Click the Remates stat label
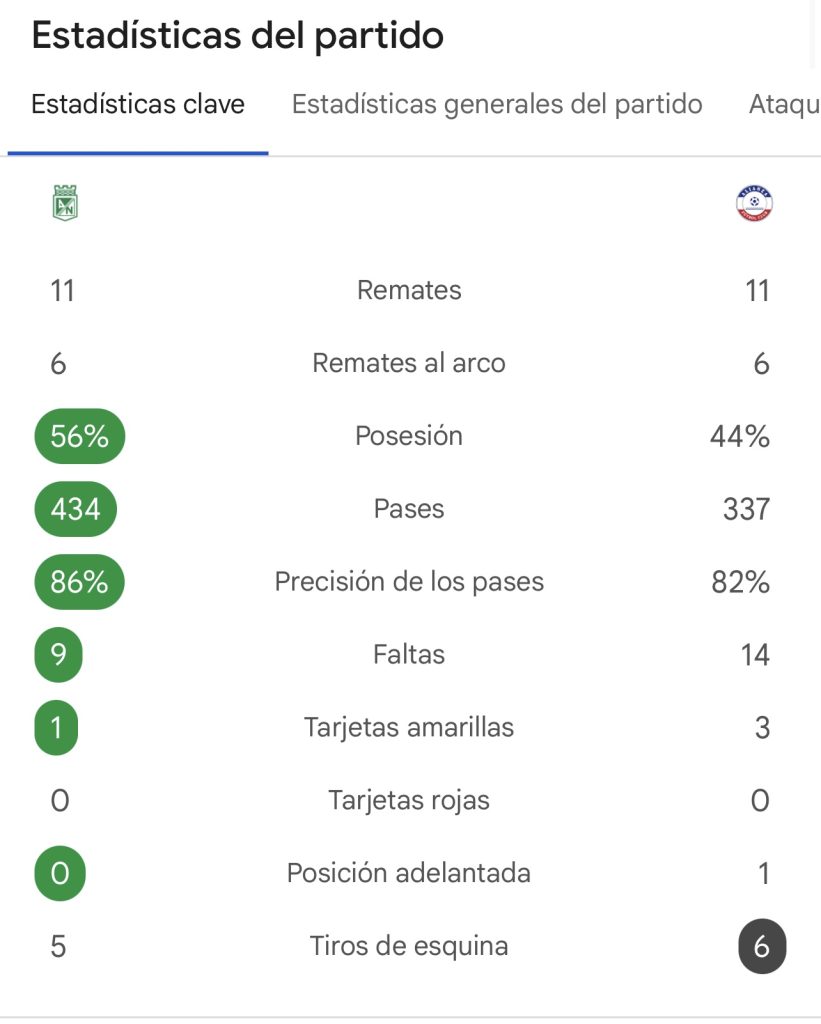The height and width of the screenshot is (1024, 821). click(409, 291)
